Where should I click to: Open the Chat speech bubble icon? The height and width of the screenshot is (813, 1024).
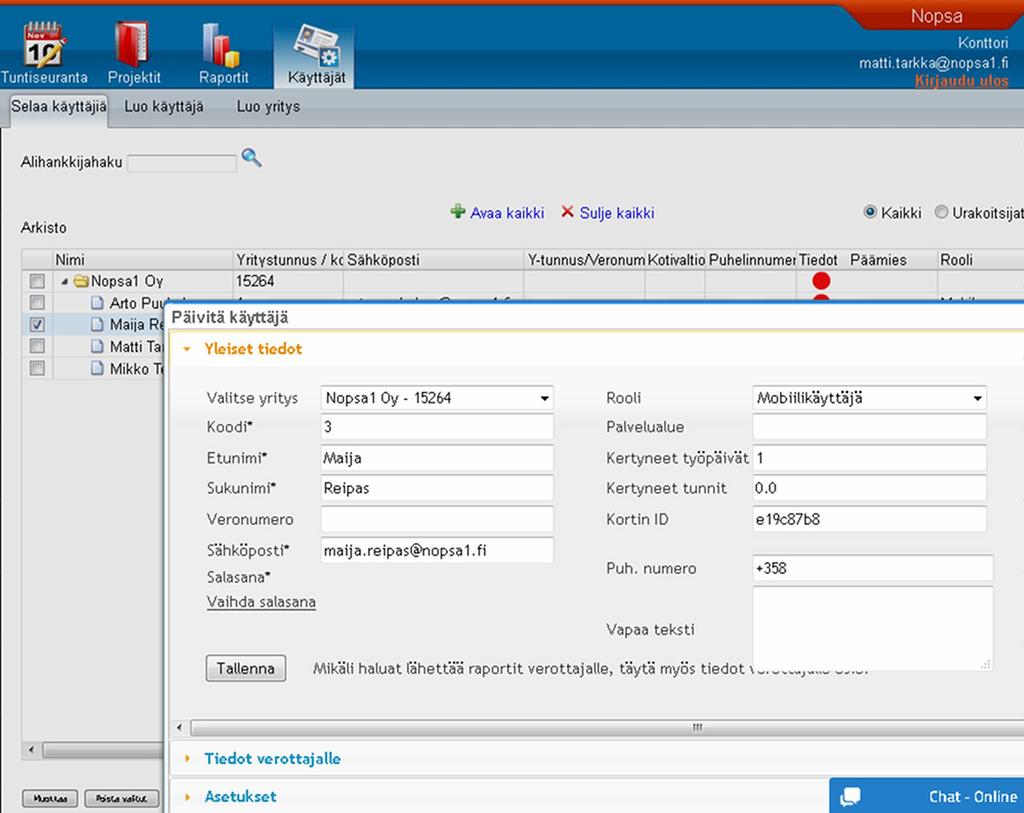[850, 797]
